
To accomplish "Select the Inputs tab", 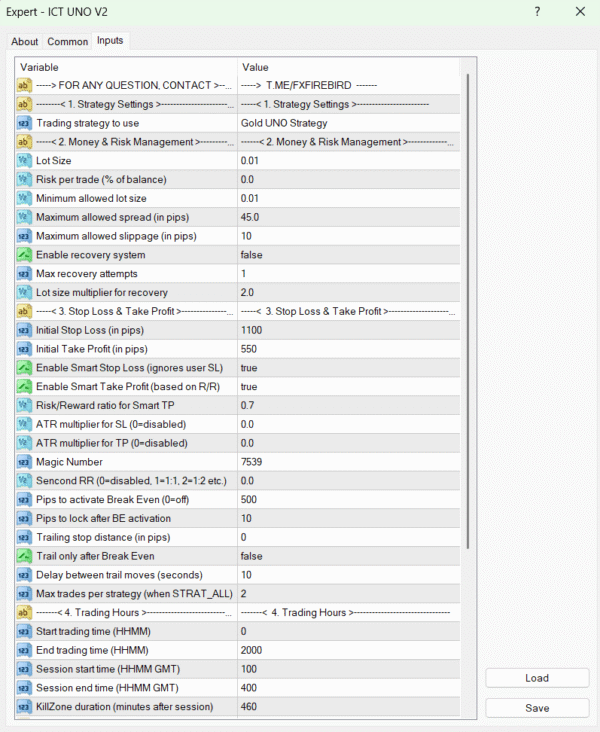I will [x=110, y=41].
